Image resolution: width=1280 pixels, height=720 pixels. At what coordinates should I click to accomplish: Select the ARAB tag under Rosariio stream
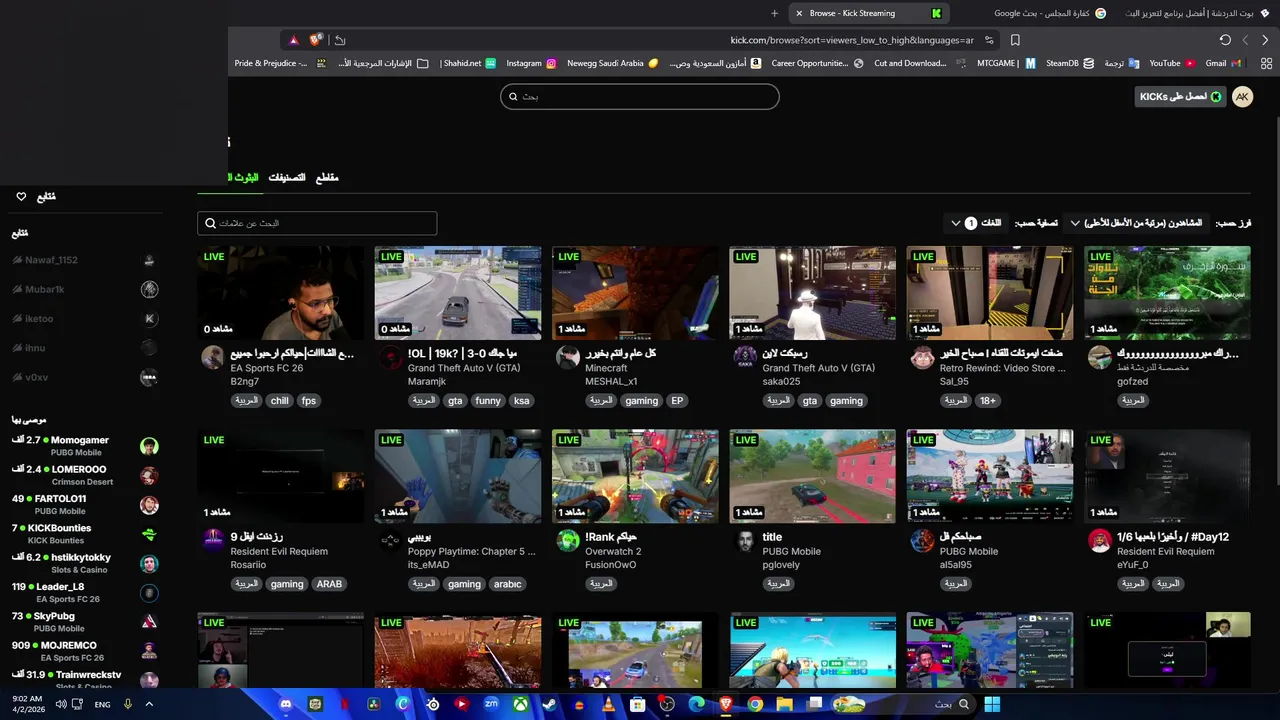coord(329,584)
